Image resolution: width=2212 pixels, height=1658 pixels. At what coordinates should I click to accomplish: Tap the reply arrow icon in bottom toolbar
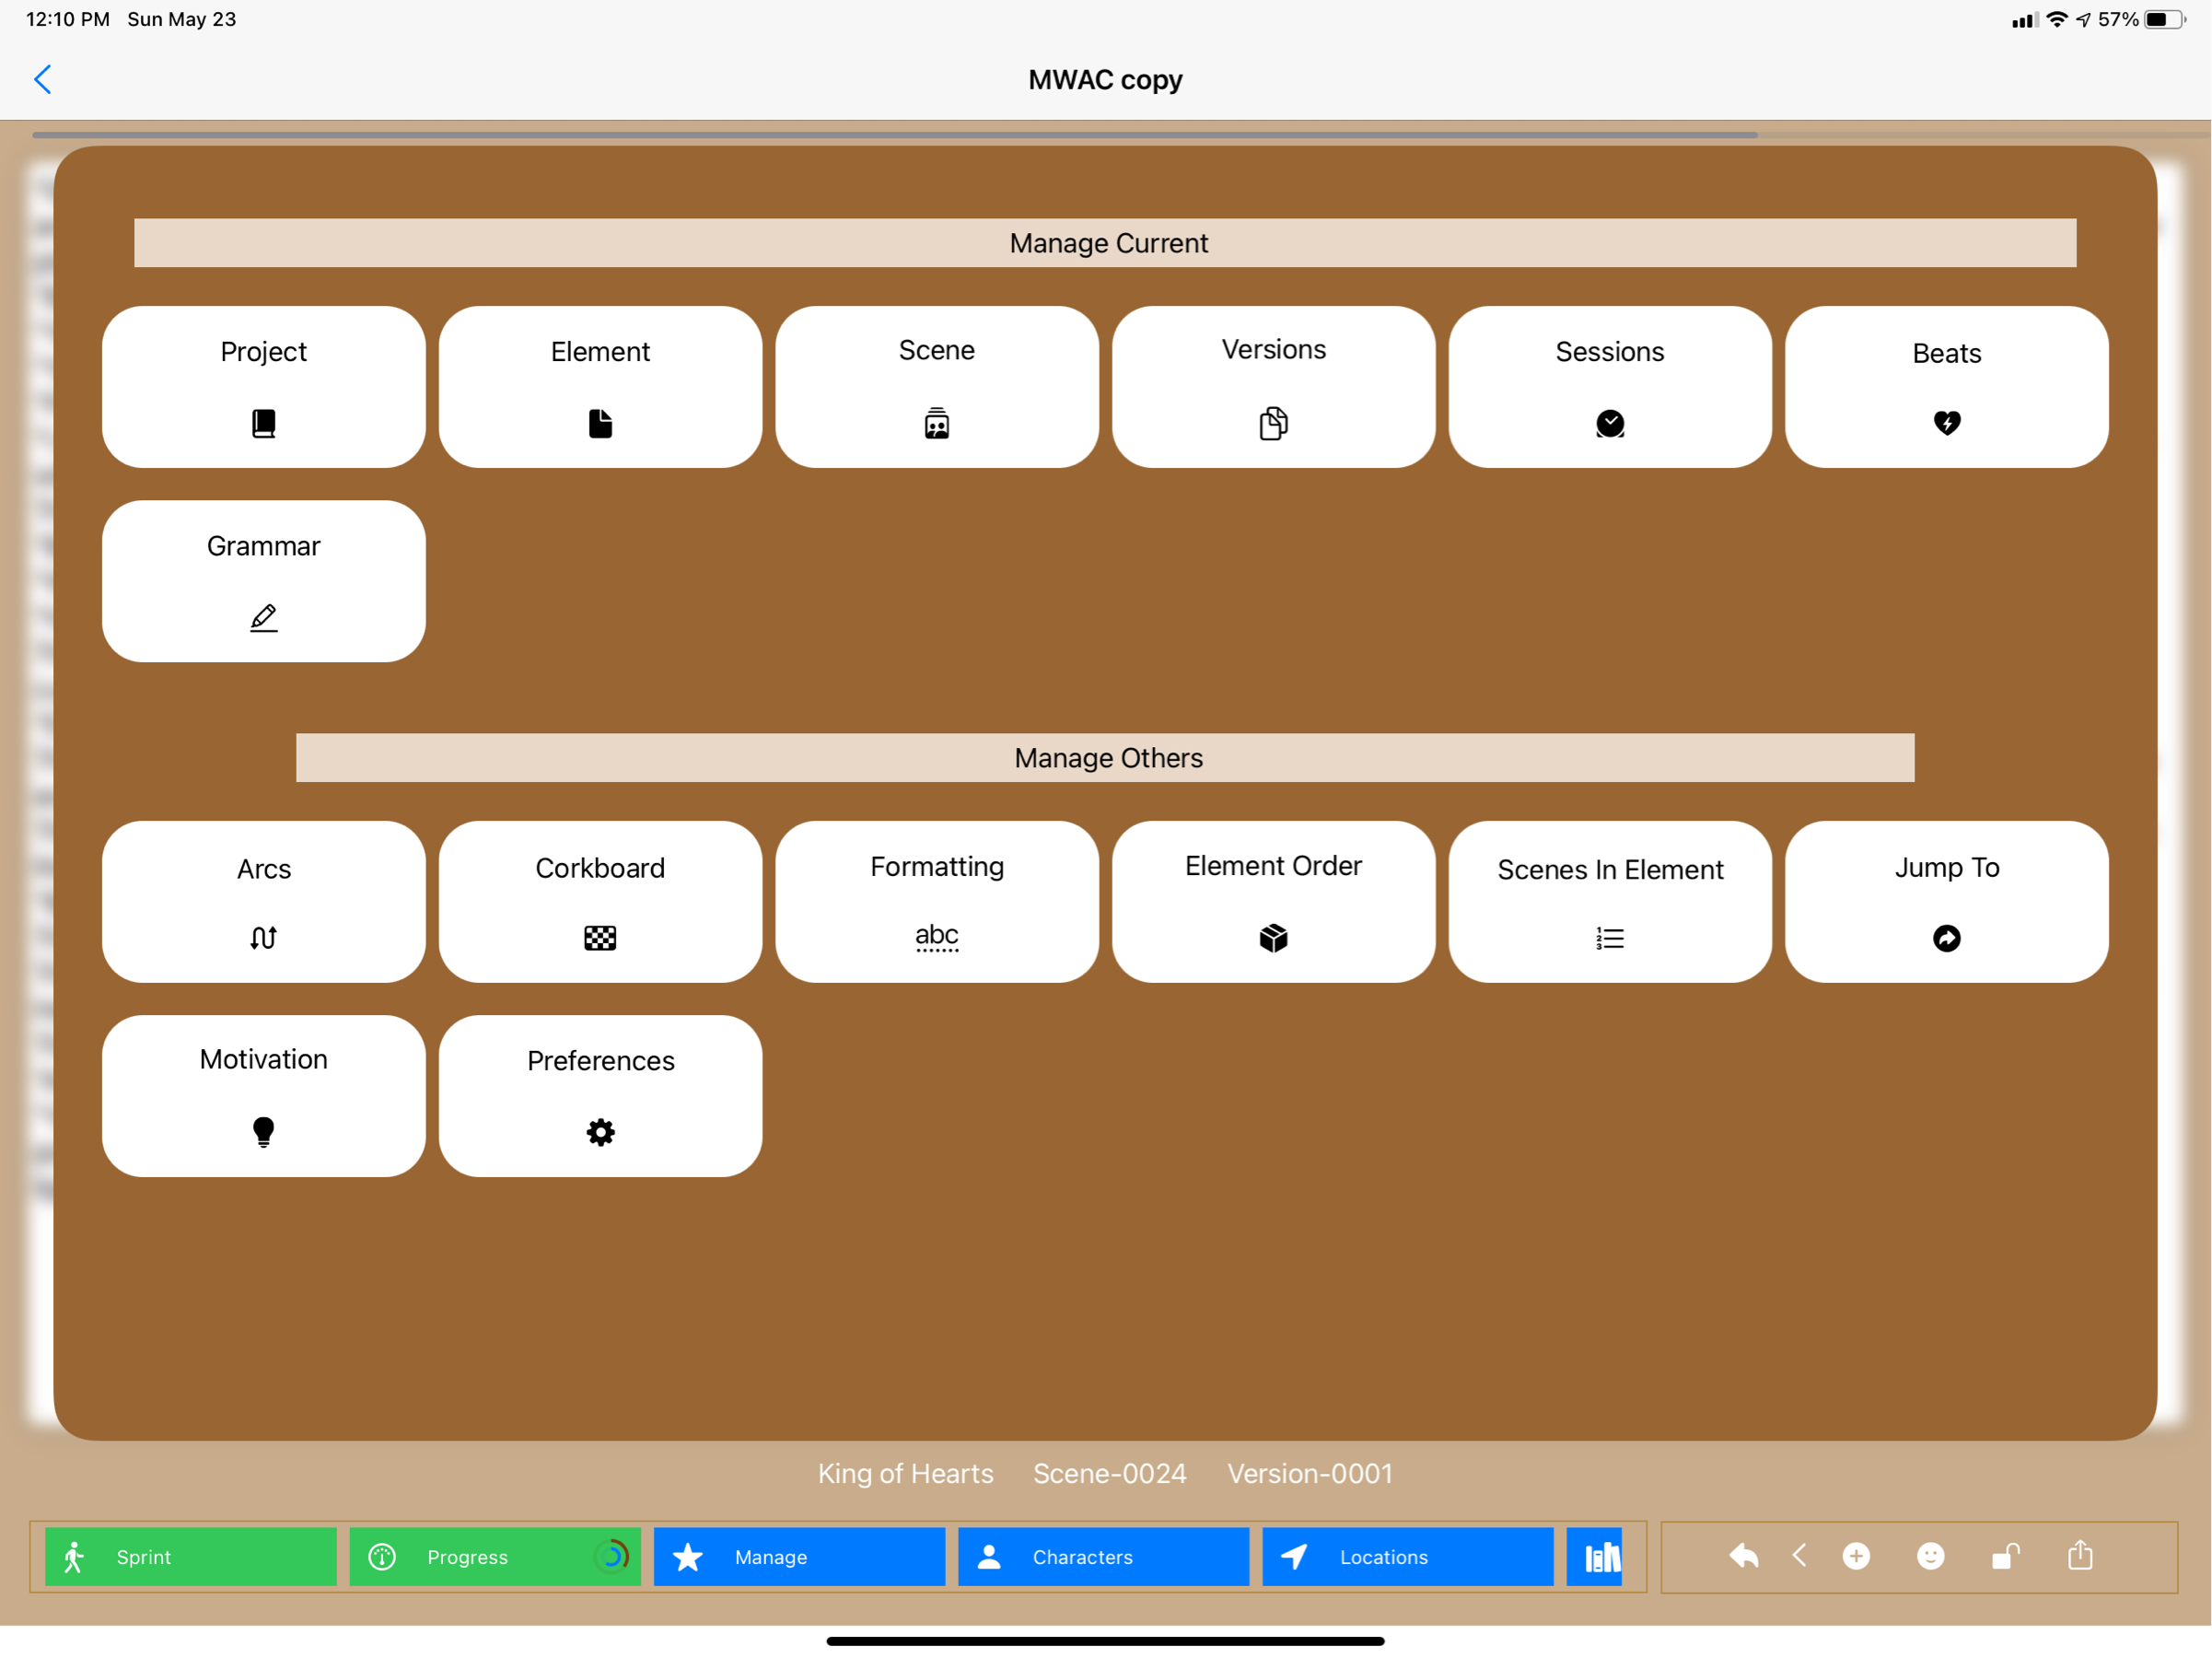tap(1743, 1556)
